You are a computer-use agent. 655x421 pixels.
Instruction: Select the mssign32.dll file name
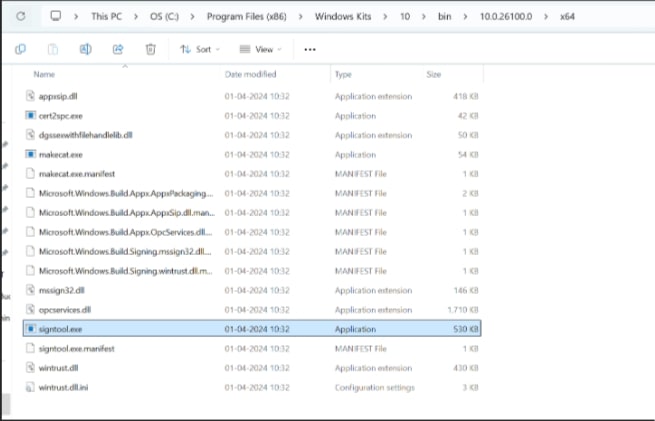tap(62, 290)
